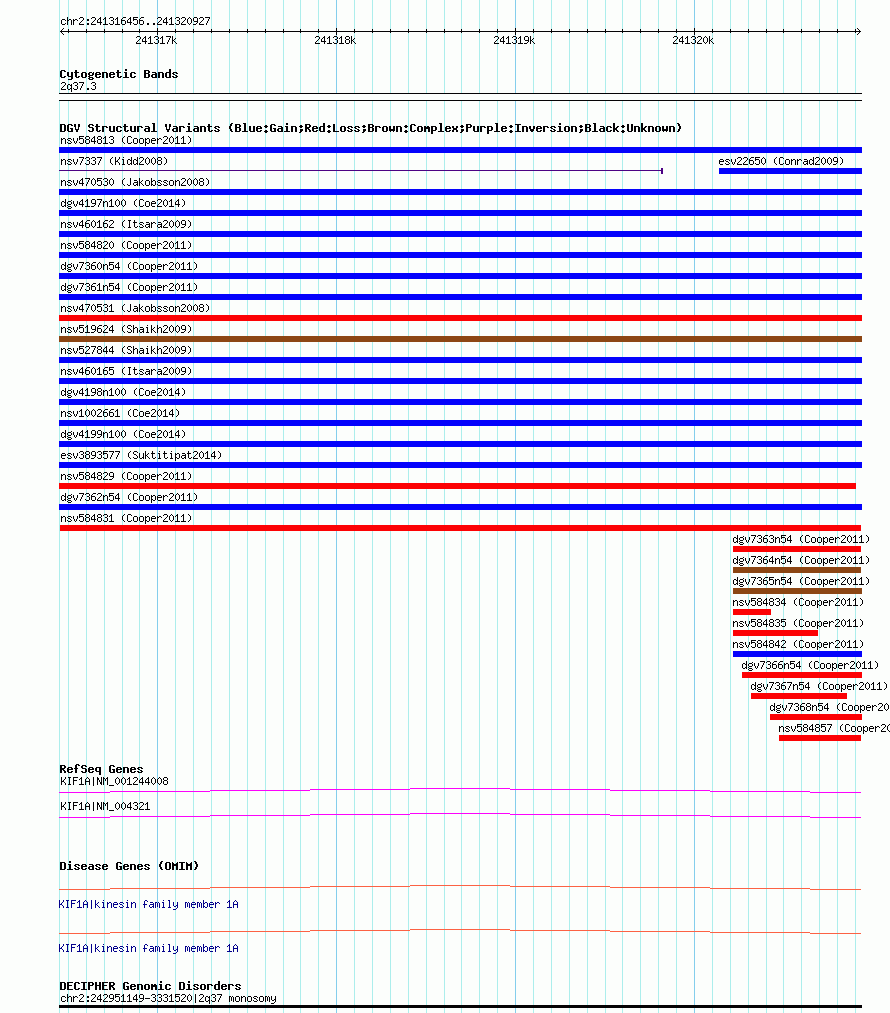Click dgv7361n54 (Cooper2011) label
The width and height of the screenshot is (890, 1013).
point(129,287)
